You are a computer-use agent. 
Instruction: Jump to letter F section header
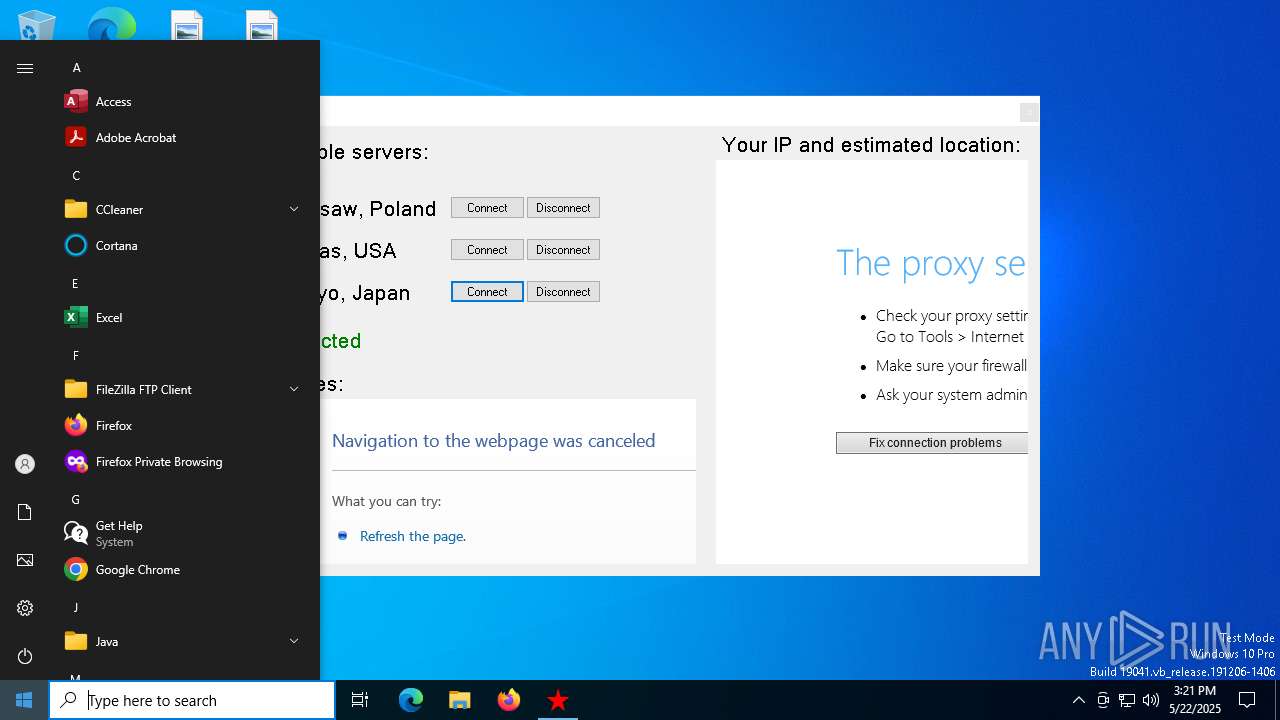tap(76, 356)
